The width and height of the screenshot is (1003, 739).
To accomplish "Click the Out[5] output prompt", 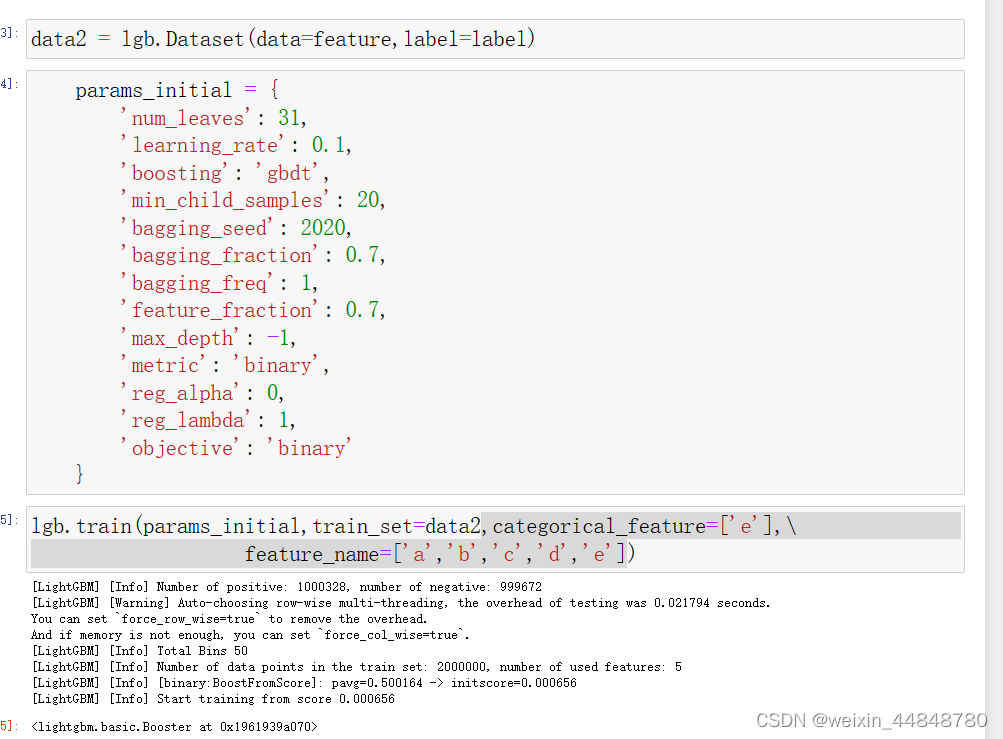I will [10, 726].
